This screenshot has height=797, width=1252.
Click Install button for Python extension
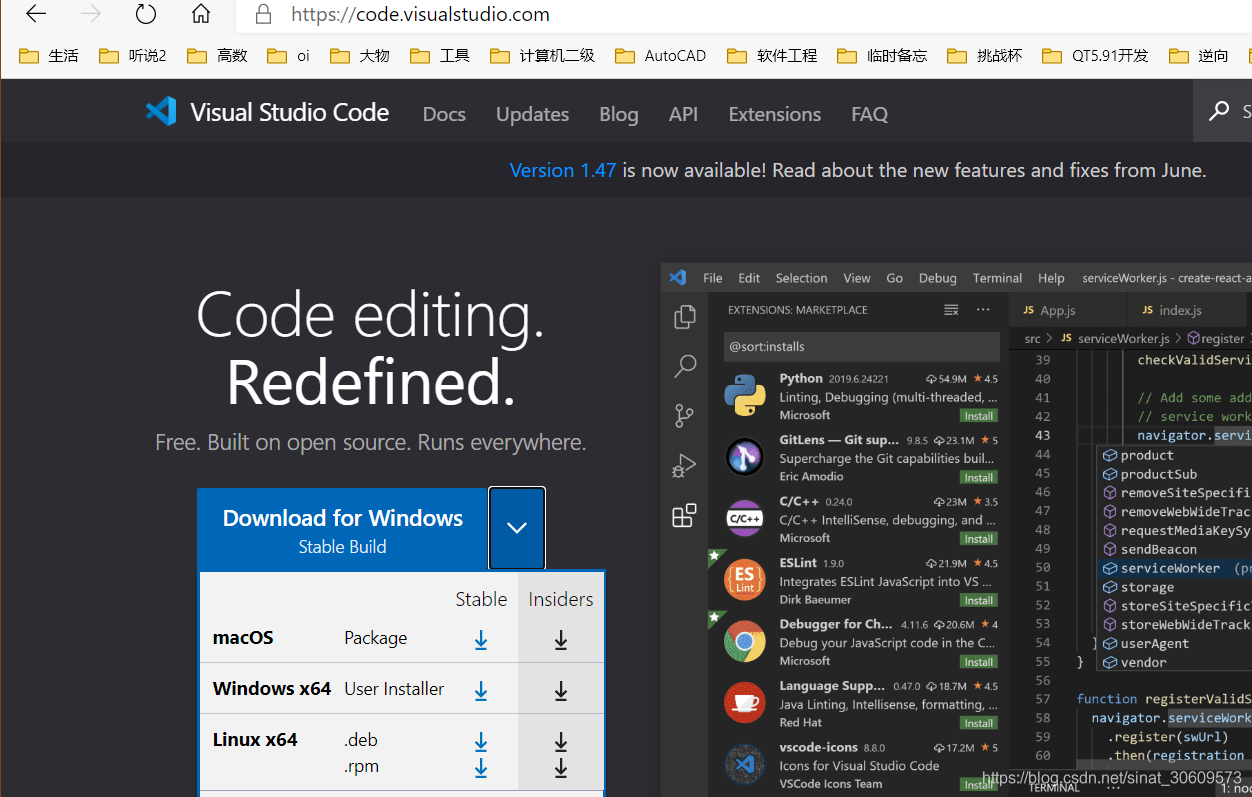point(978,416)
